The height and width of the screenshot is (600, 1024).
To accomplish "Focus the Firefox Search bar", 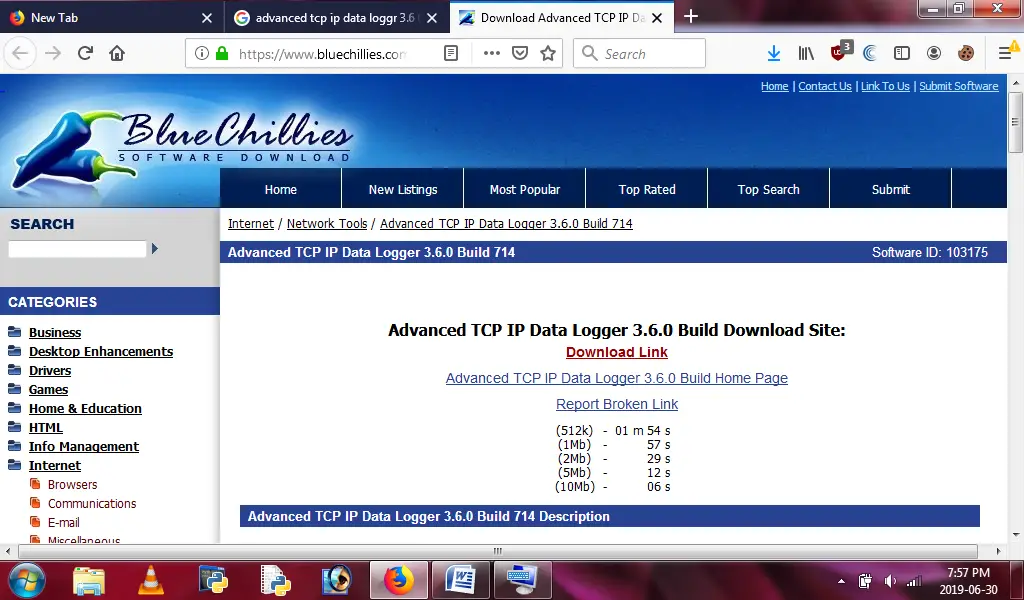I will 639,54.
